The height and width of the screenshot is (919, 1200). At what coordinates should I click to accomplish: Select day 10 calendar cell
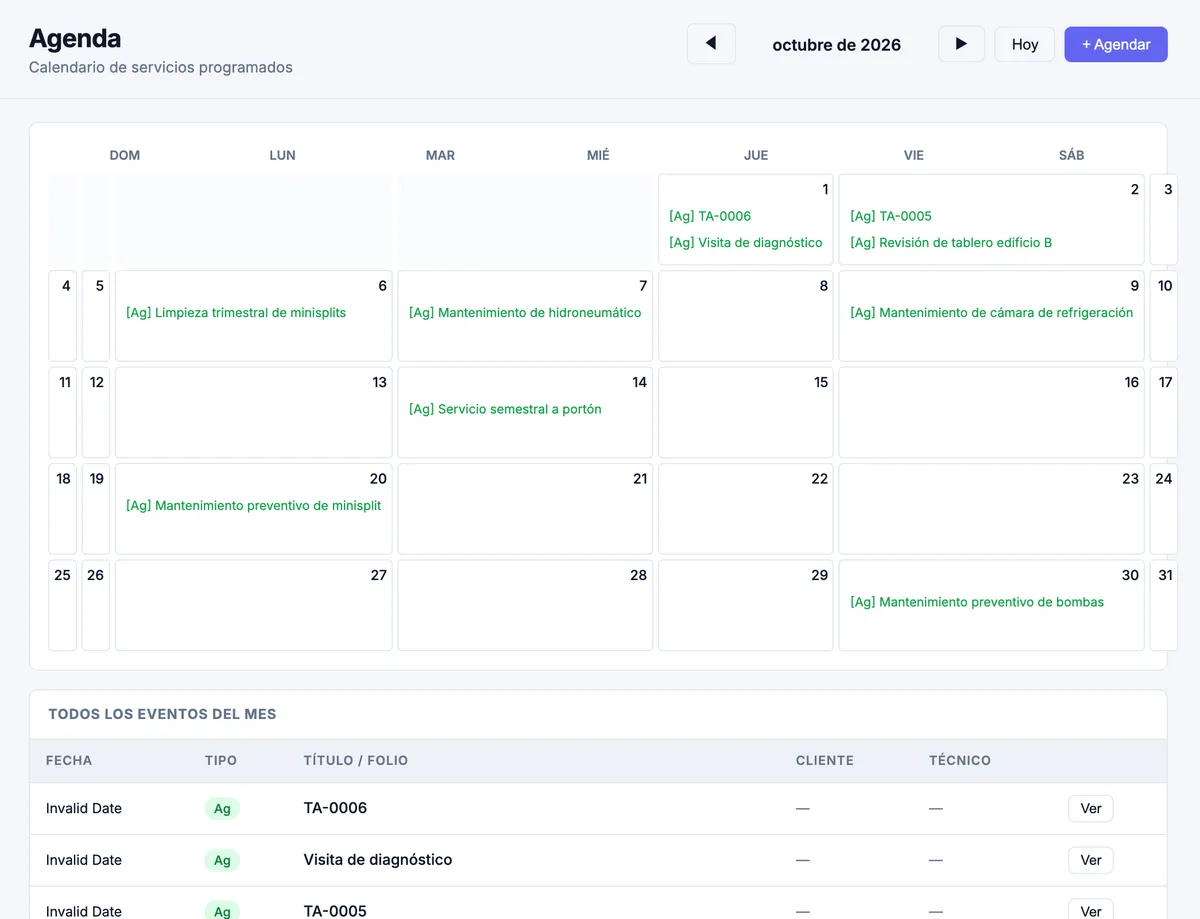tap(1164, 316)
